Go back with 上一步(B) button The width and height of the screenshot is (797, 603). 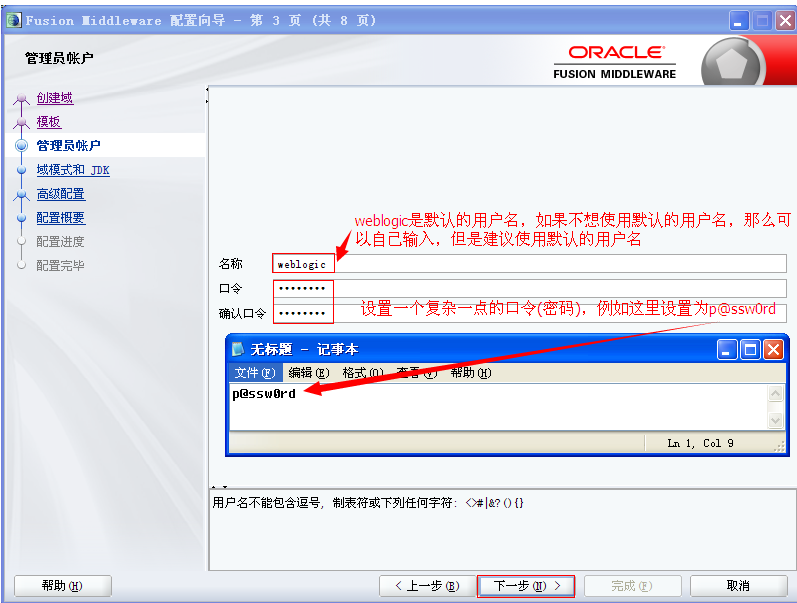click(427, 586)
